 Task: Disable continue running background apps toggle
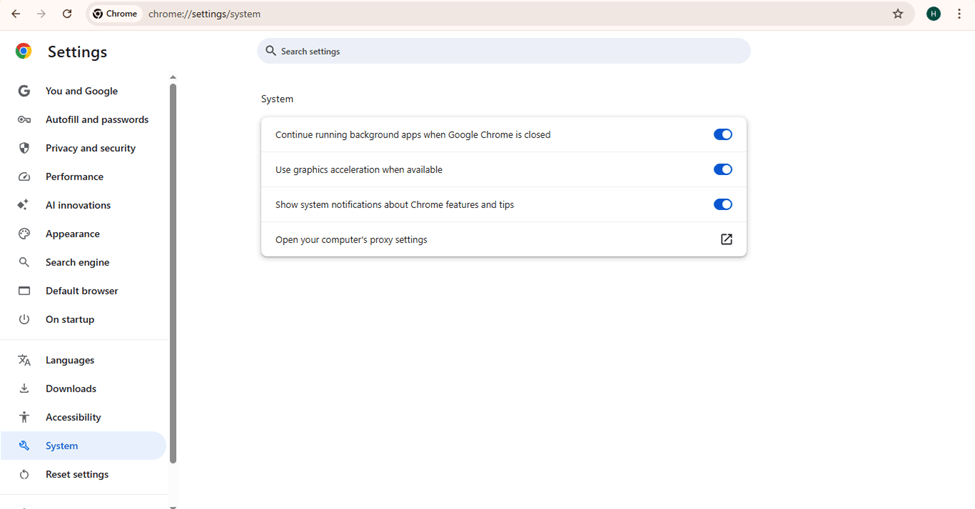[x=722, y=135]
